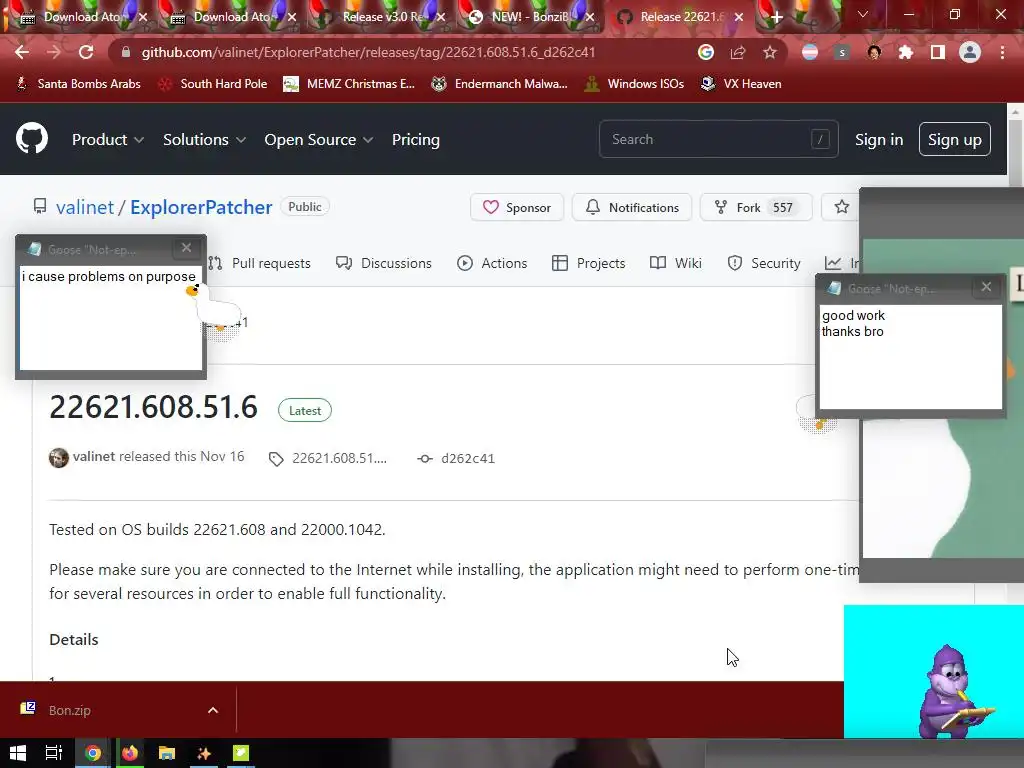Open the Discussions tab
This screenshot has height=768, width=1024.
(x=384, y=263)
